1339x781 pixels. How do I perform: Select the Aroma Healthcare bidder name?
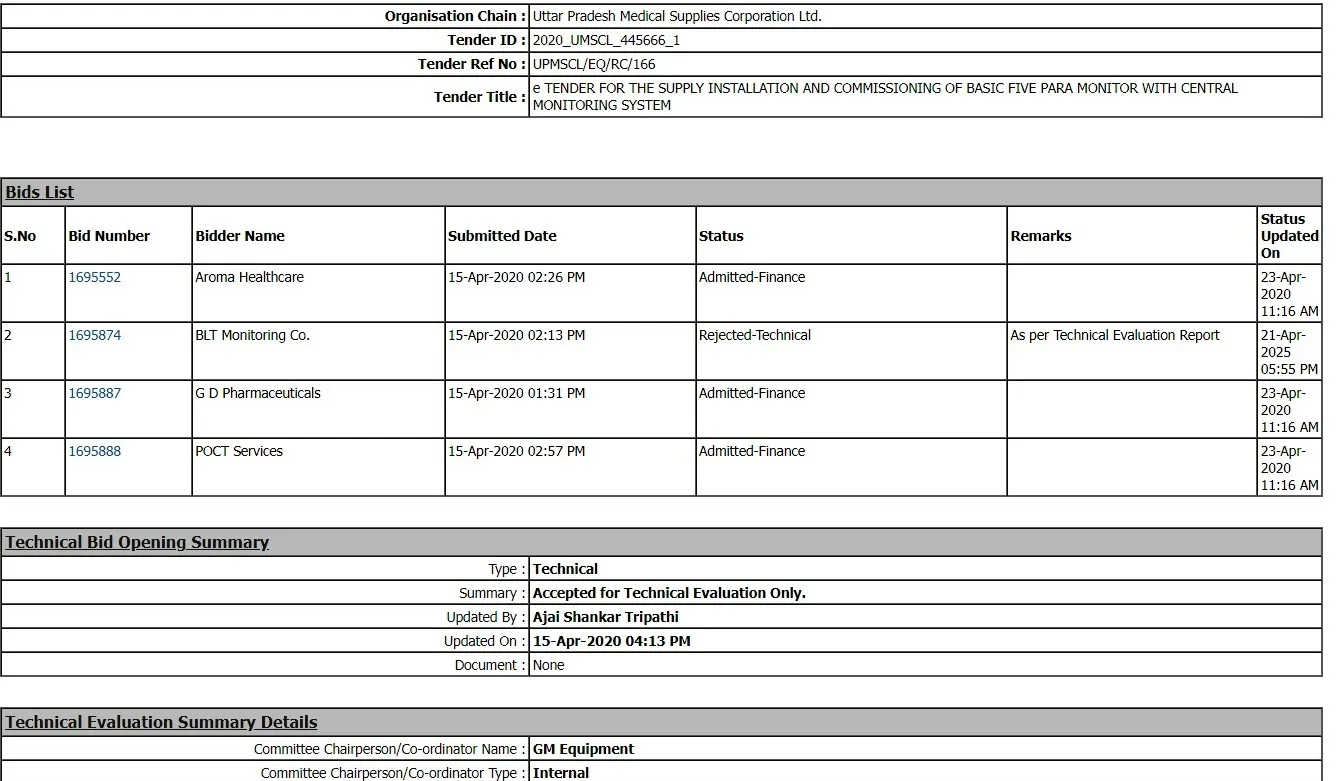click(249, 278)
